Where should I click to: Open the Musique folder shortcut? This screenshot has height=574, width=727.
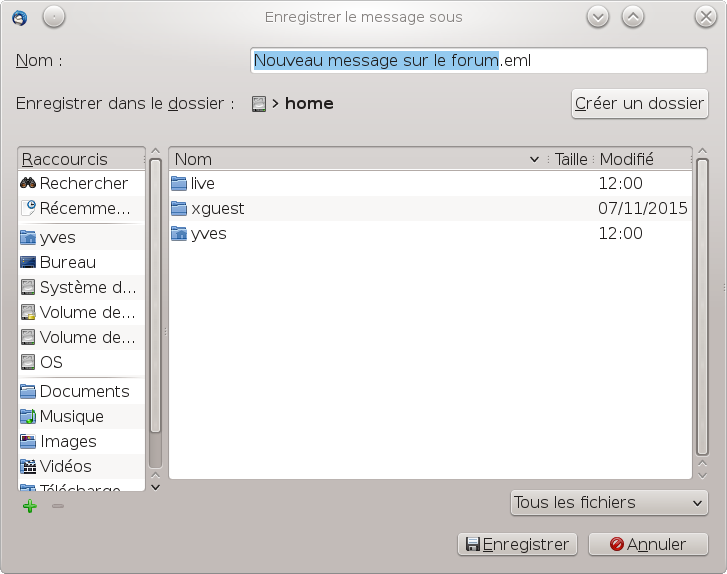pyautogui.click(x=71, y=416)
